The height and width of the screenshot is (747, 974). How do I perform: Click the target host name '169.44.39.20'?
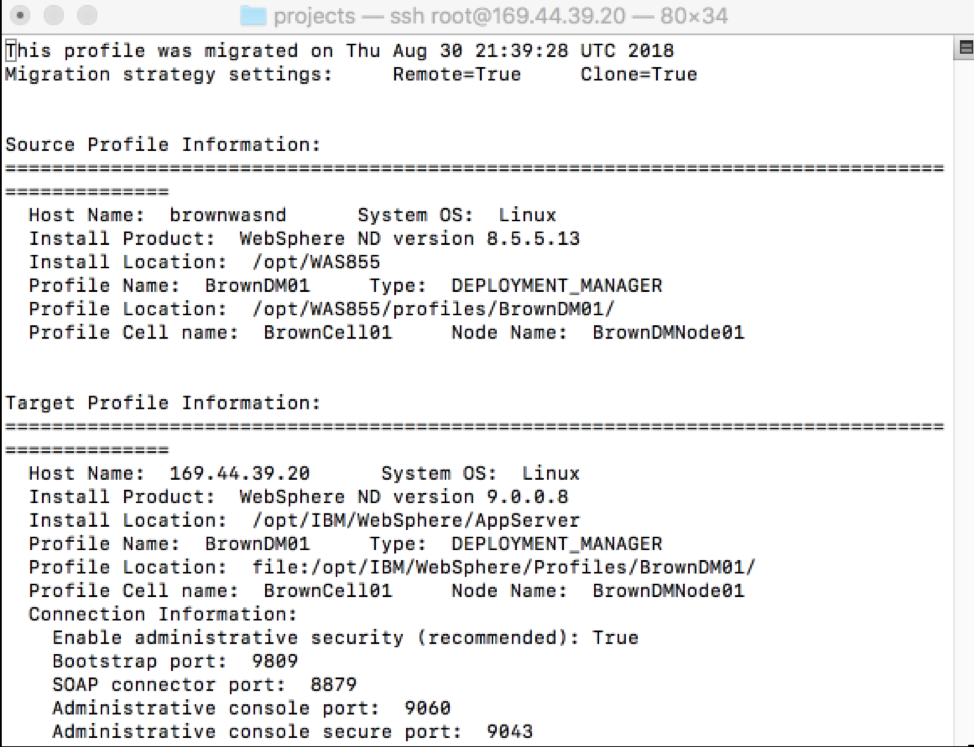coord(240,473)
